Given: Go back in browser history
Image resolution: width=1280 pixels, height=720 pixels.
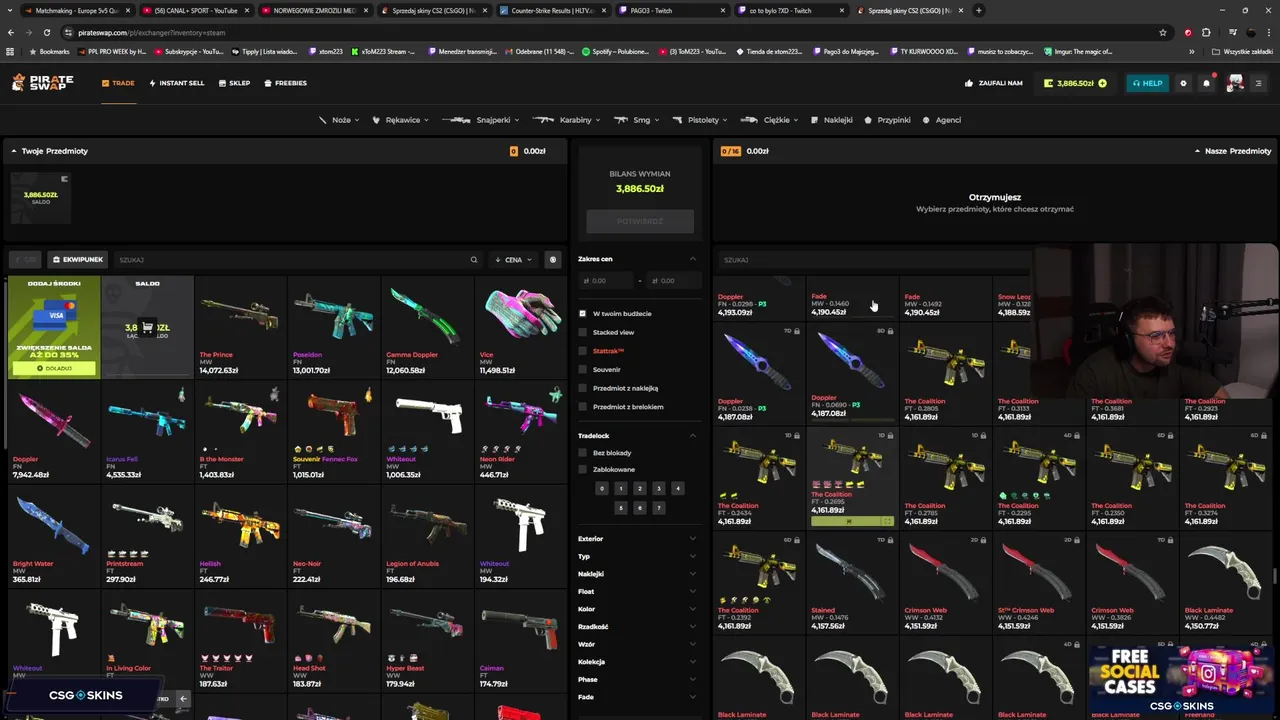Looking at the screenshot, I should pos(10,32).
